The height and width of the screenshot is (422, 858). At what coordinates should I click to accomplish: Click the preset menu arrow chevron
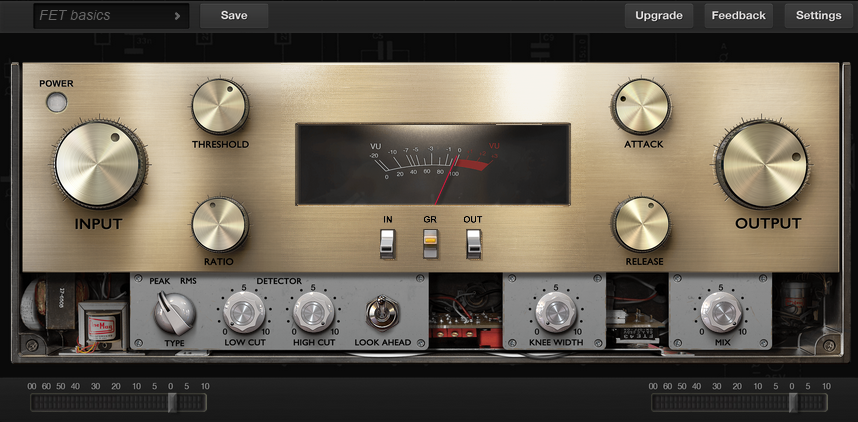coord(177,16)
